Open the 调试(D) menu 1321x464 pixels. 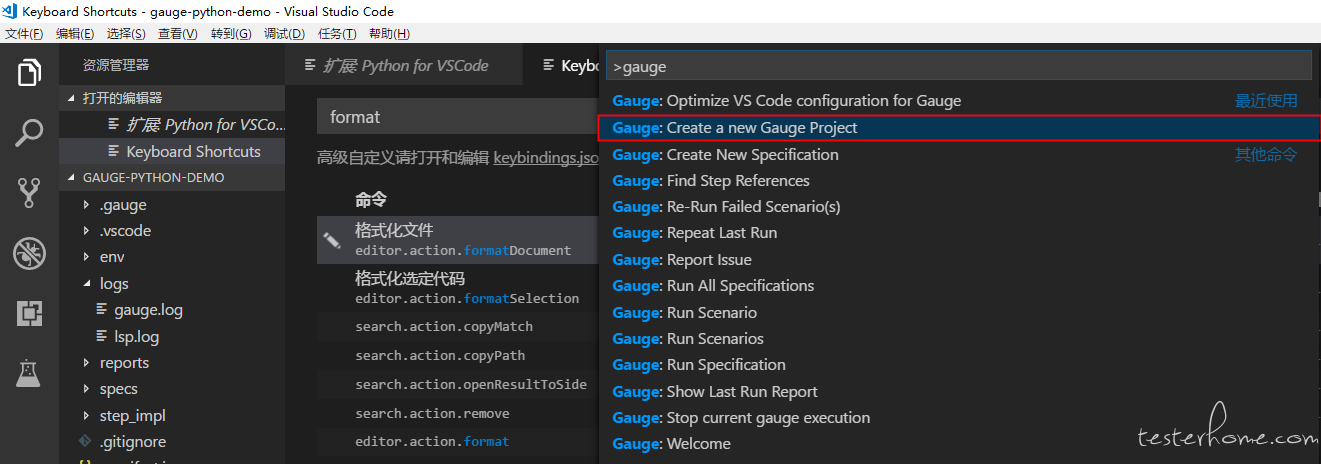click(x=285, y=33)
